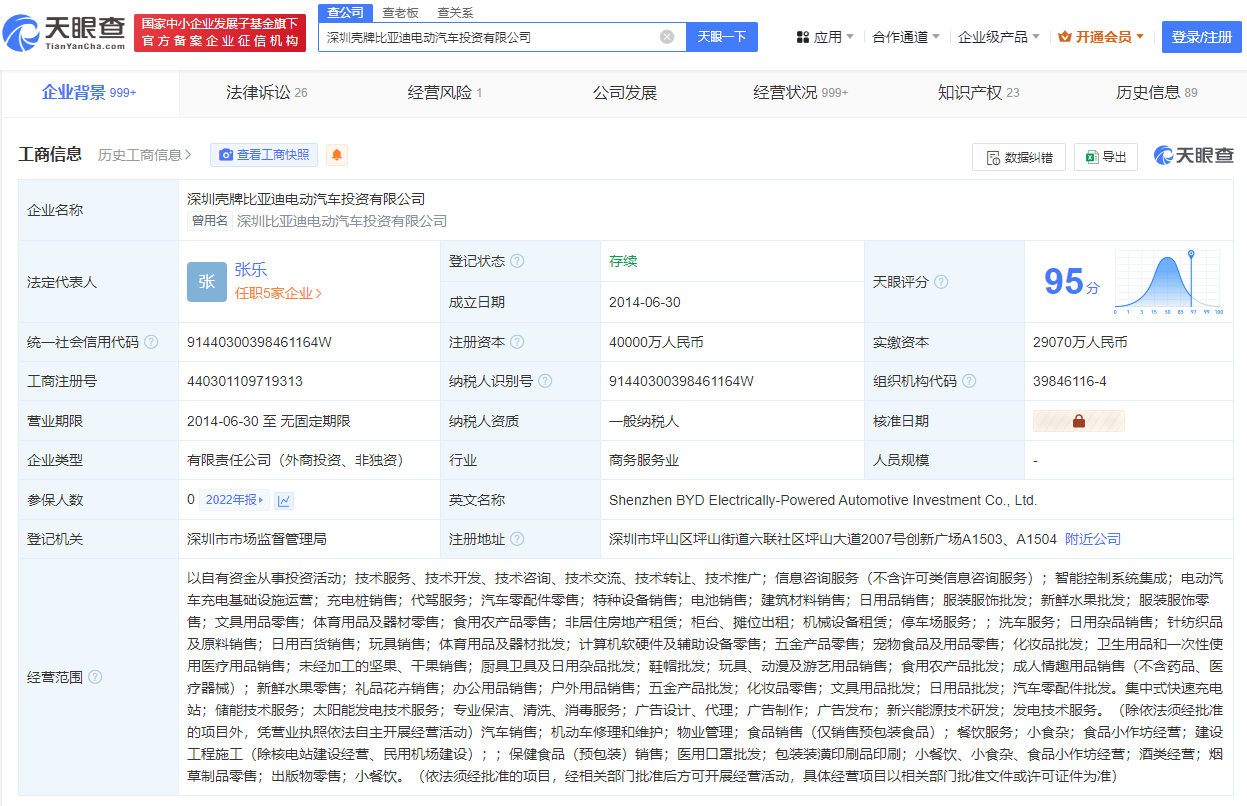Screen dimensions: 1247x806
Task: Click the 95分 score value
Action: pos(1071,282)
